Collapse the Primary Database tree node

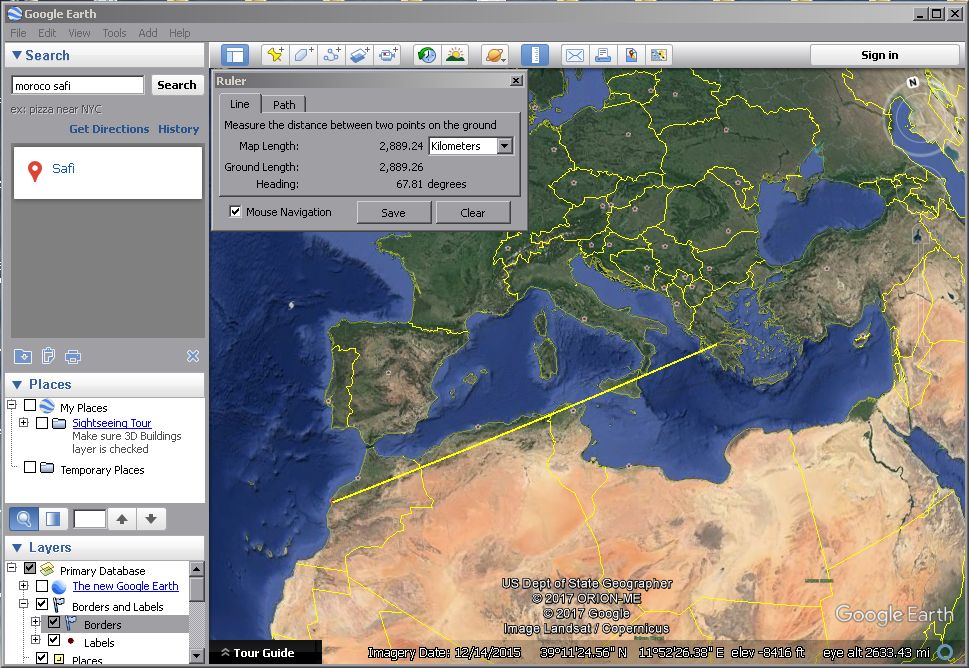pos(12,567)
